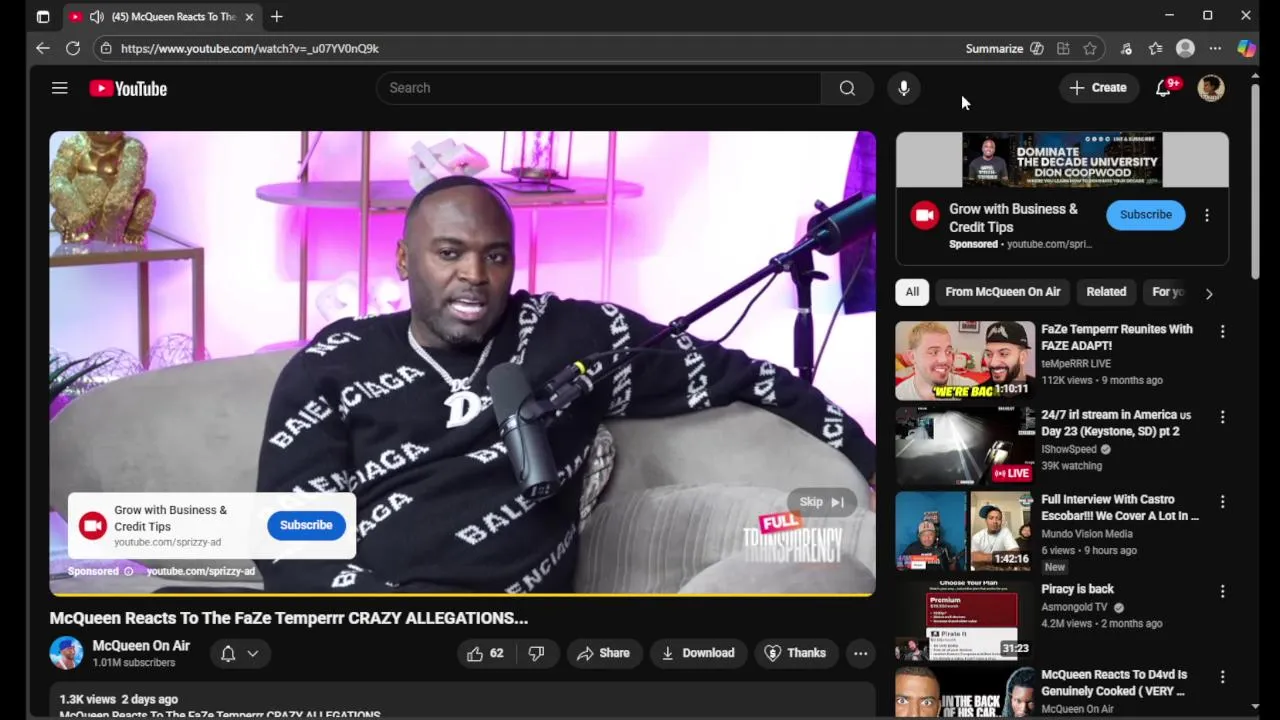The height and width of the screenshot is (720, 1280).
Task: Open tab actions menu icon
Action: coord(43,17)
